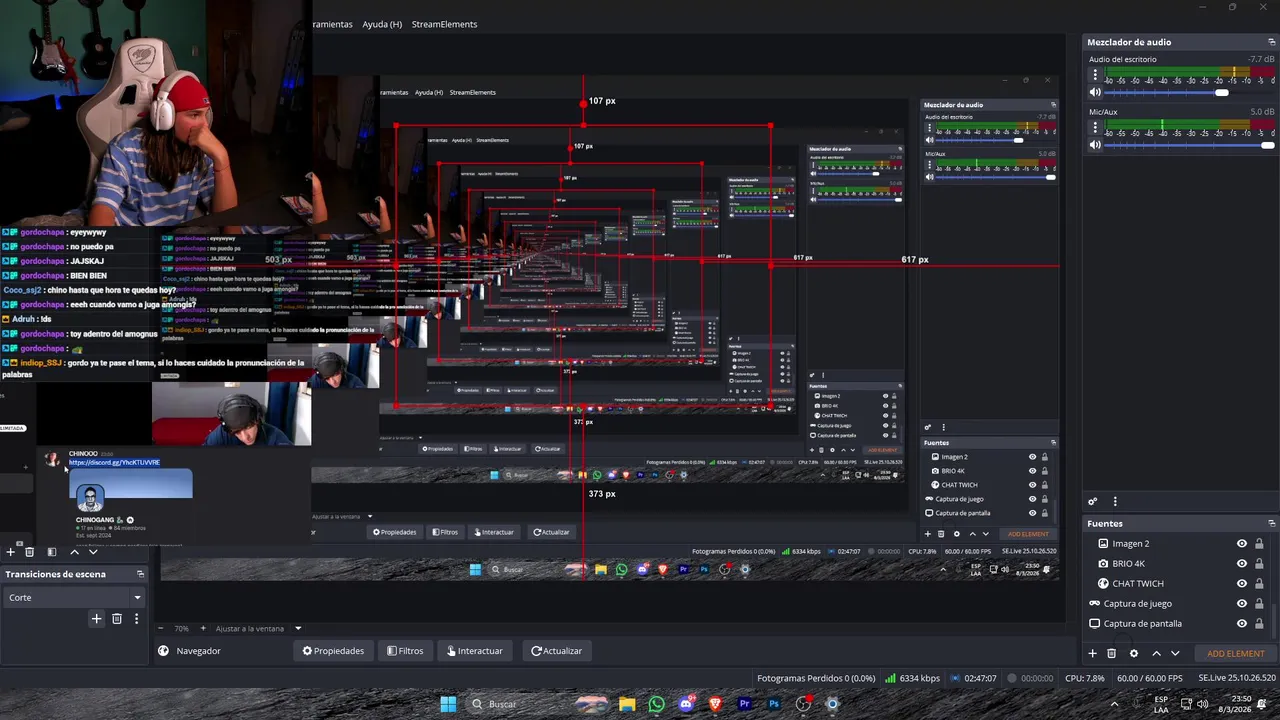Click the CHAT TWICH browser source icon
The image size is (1280, 720).
click(x=1103, y=583)
